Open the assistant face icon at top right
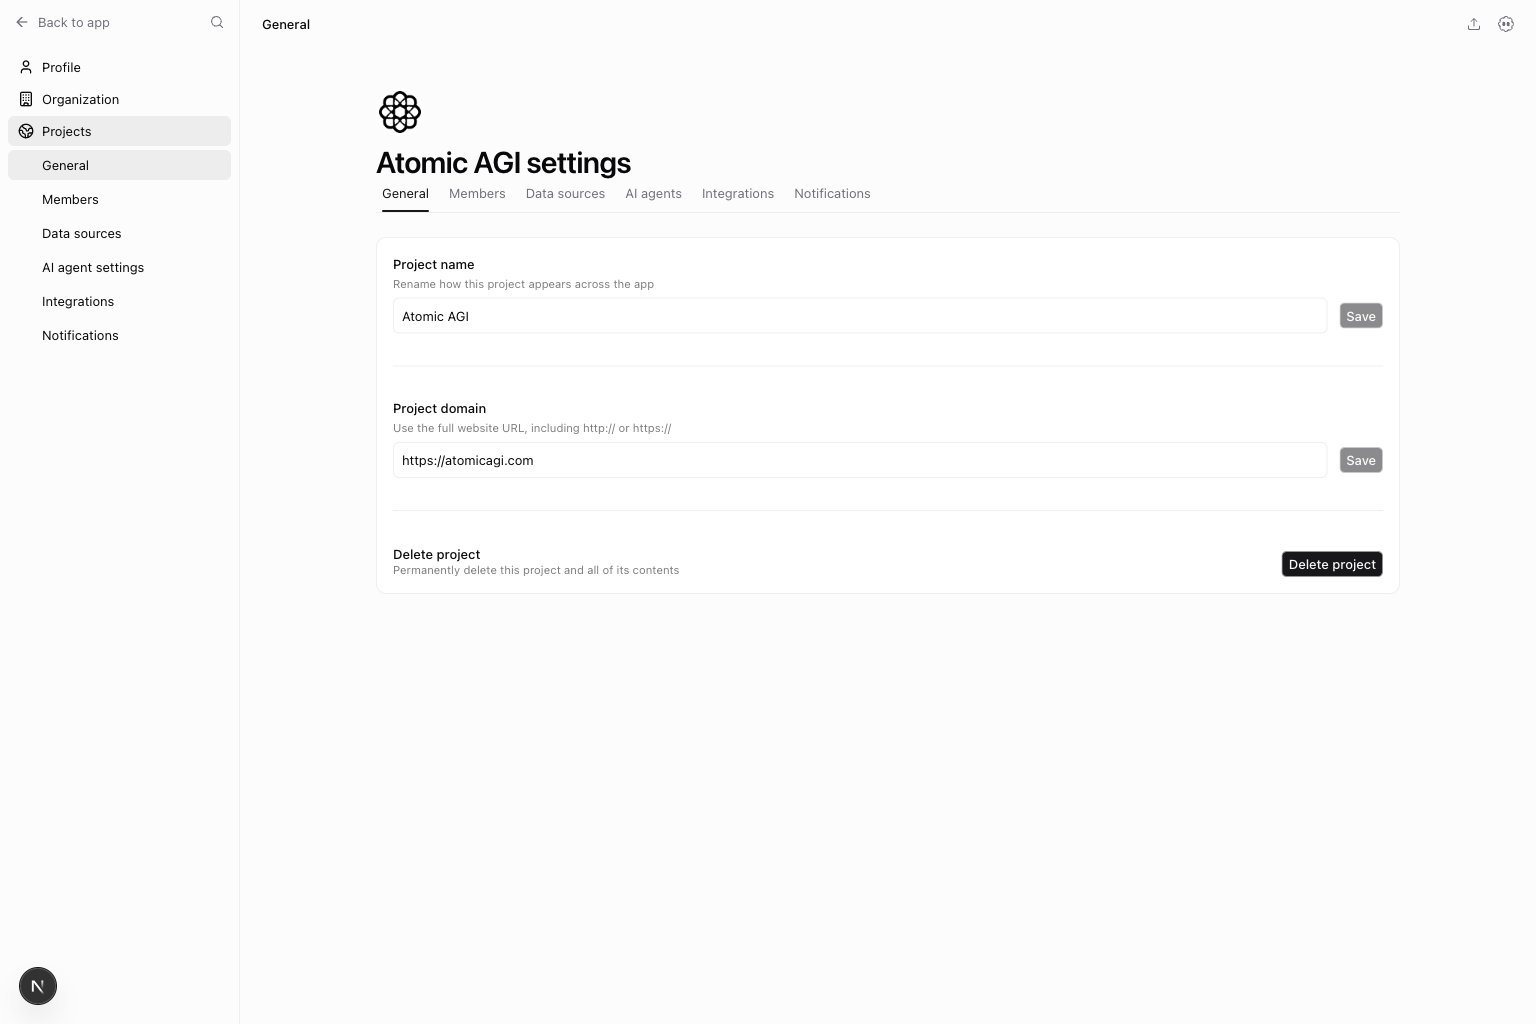This screenshot has height=1024, width=1536. click(1506, 24)
